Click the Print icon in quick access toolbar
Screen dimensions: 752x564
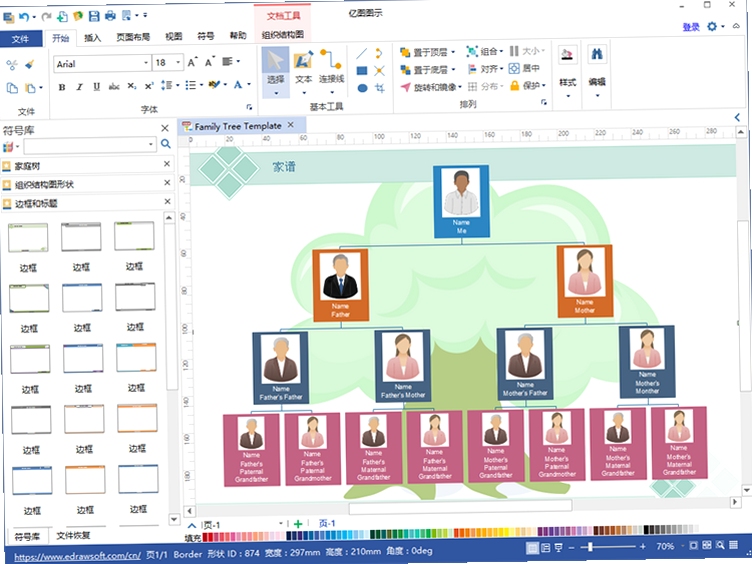110,16
